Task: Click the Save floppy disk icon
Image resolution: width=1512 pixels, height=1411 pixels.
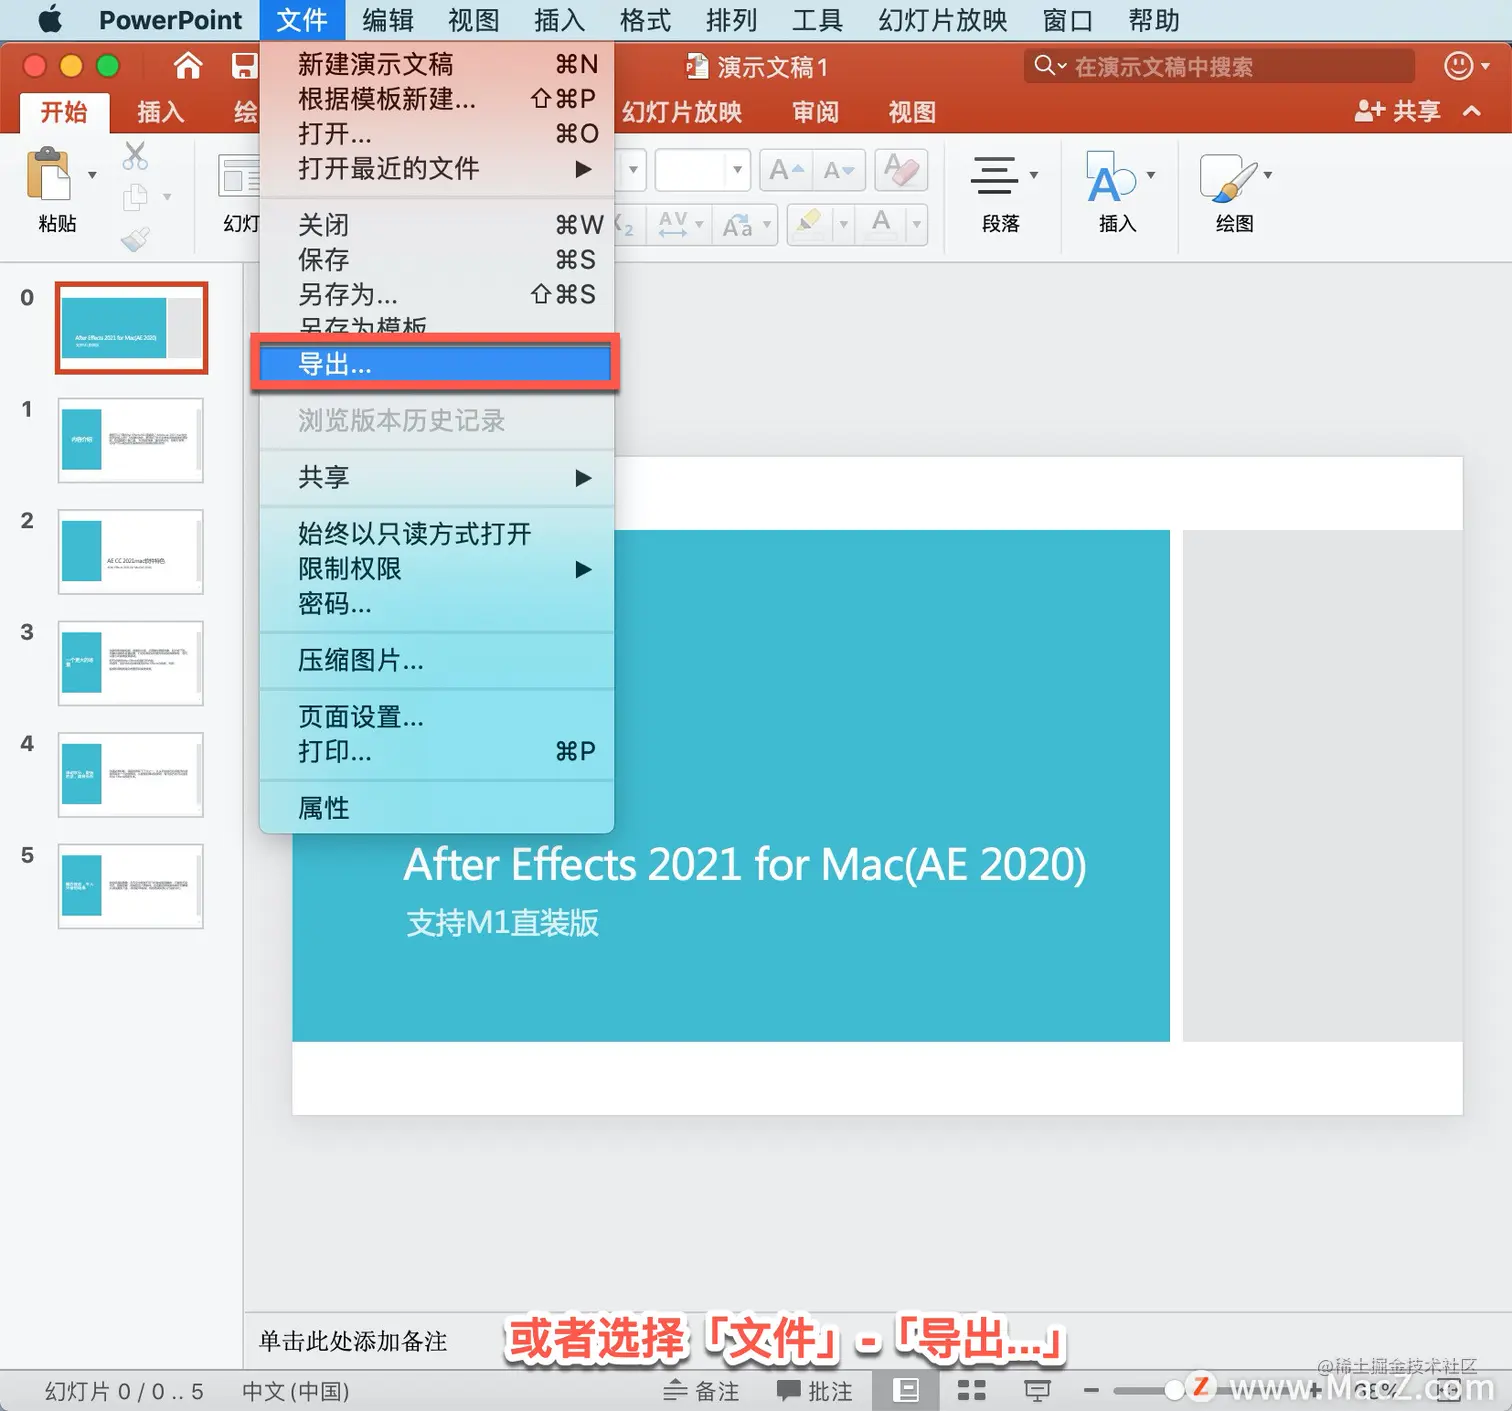Action: pos(244,67)
